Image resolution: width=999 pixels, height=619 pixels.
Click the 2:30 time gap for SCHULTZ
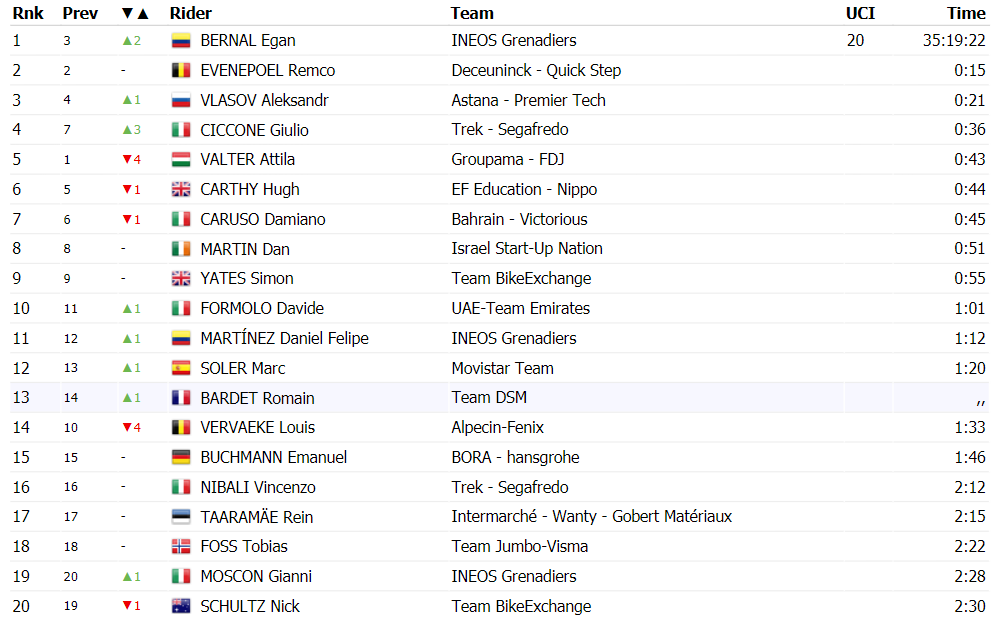pyautogui.click(x=970, y=606)
